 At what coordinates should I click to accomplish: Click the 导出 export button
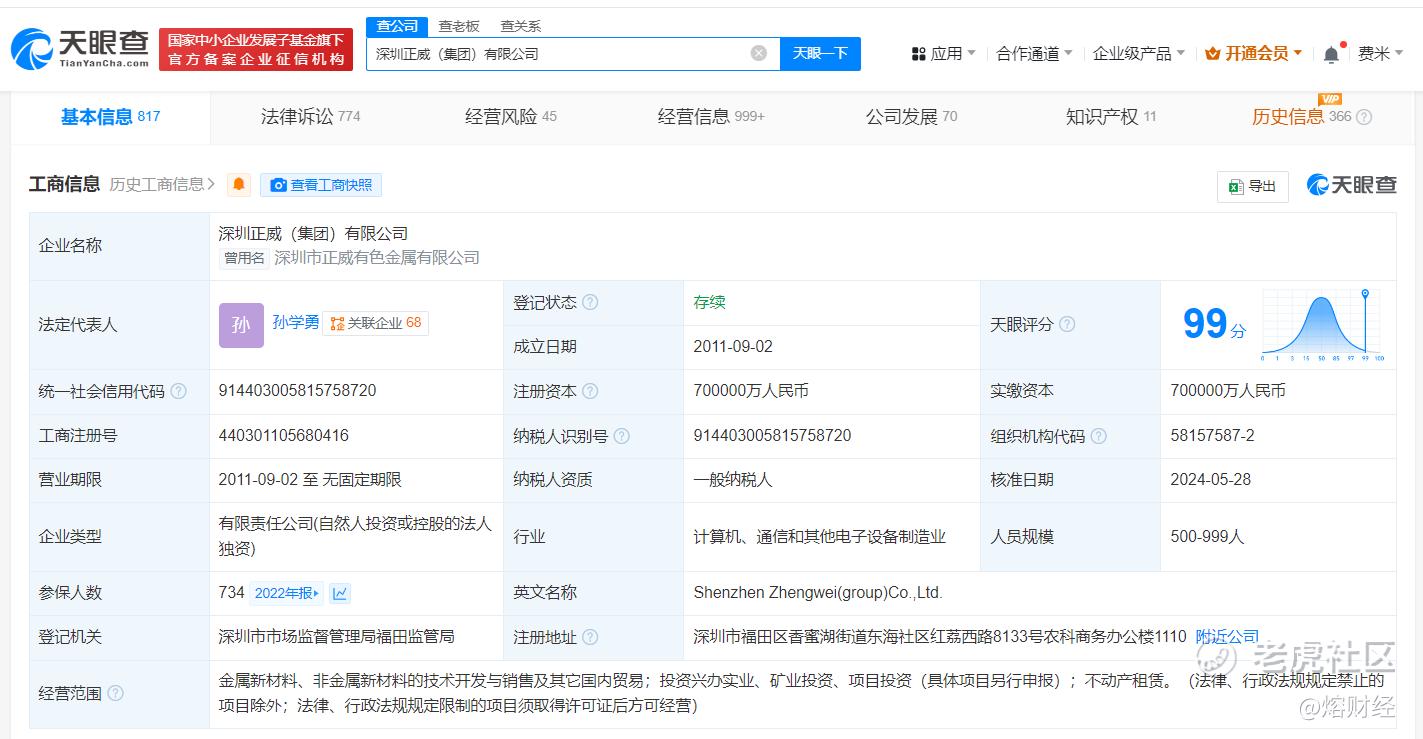1252,186
